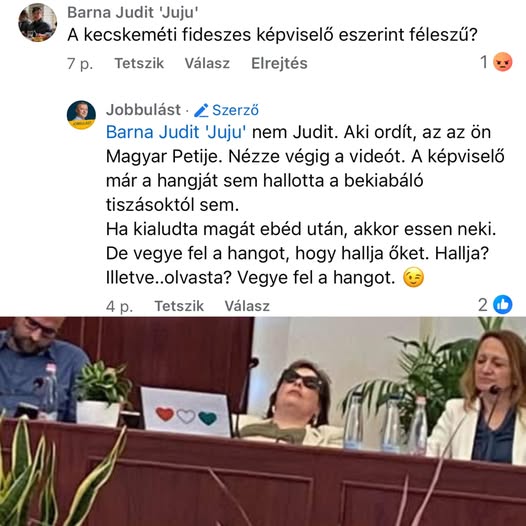
Task: Open the Jobbulást page name link
Action: point(143,110)
